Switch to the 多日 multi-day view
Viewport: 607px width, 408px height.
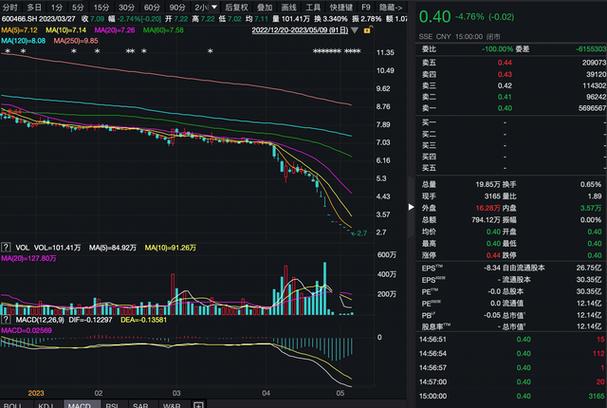(34, 7)
